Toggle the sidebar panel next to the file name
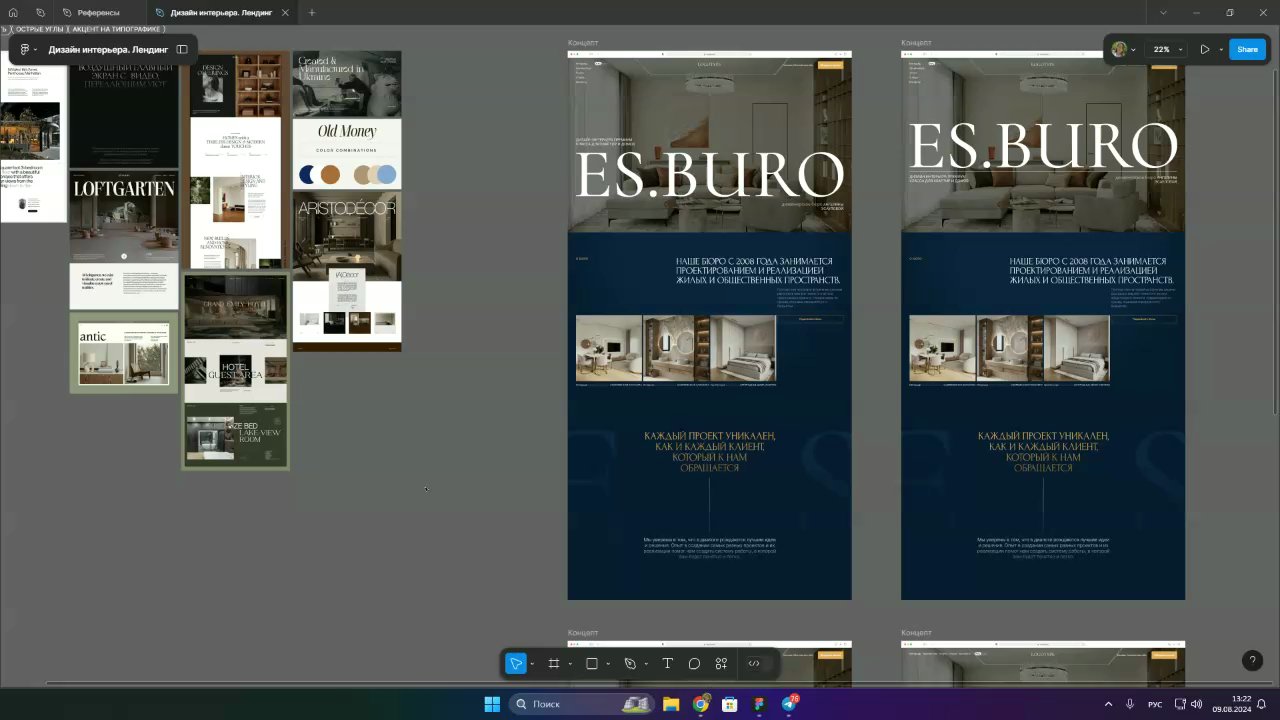 tap(182, 49)
